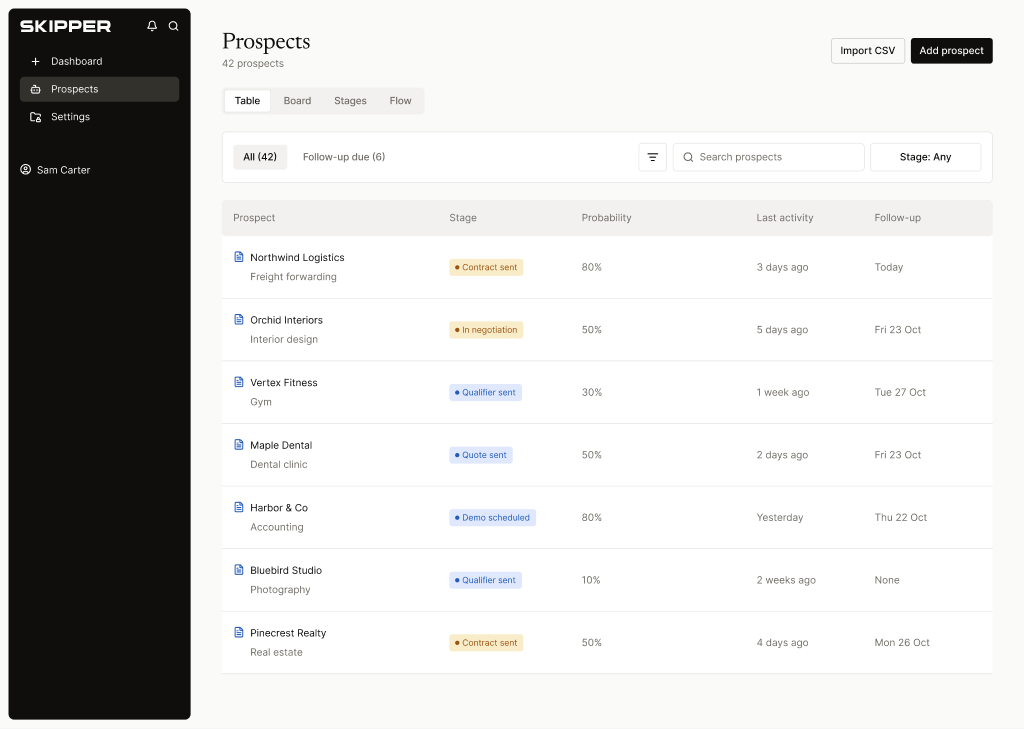
Task: Open the notifications bell icon
Action: [152, 26]
